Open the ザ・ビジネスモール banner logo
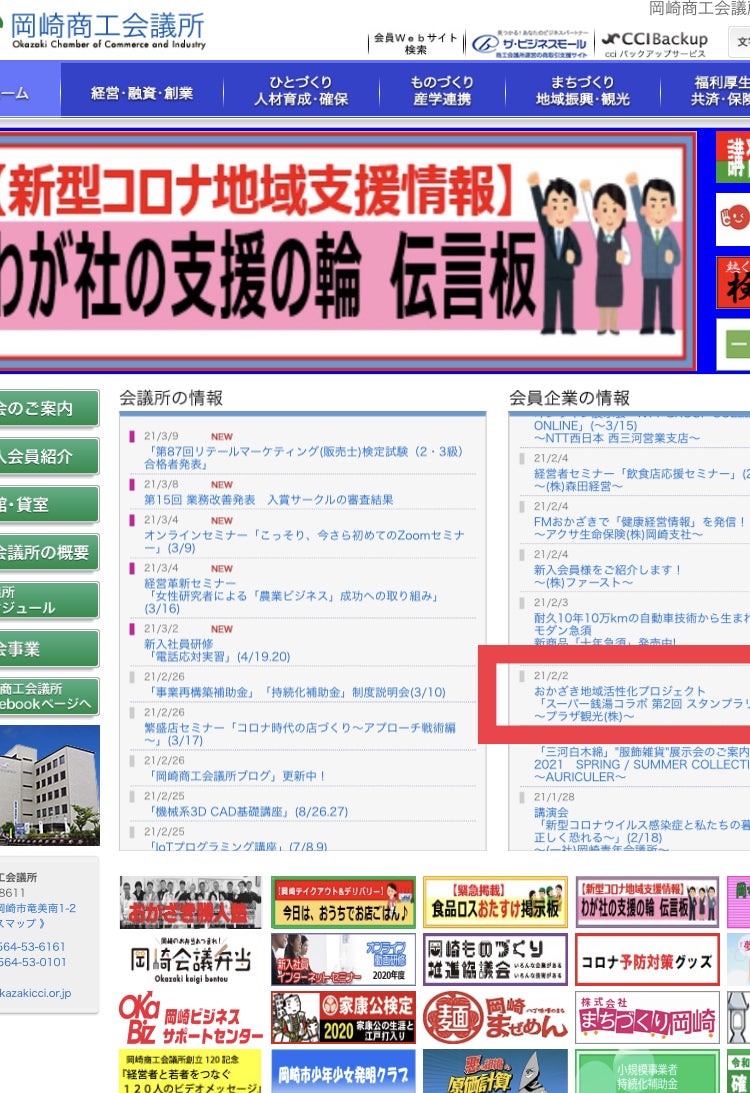This screenshot has height=1093, width=750. [530, 42]
